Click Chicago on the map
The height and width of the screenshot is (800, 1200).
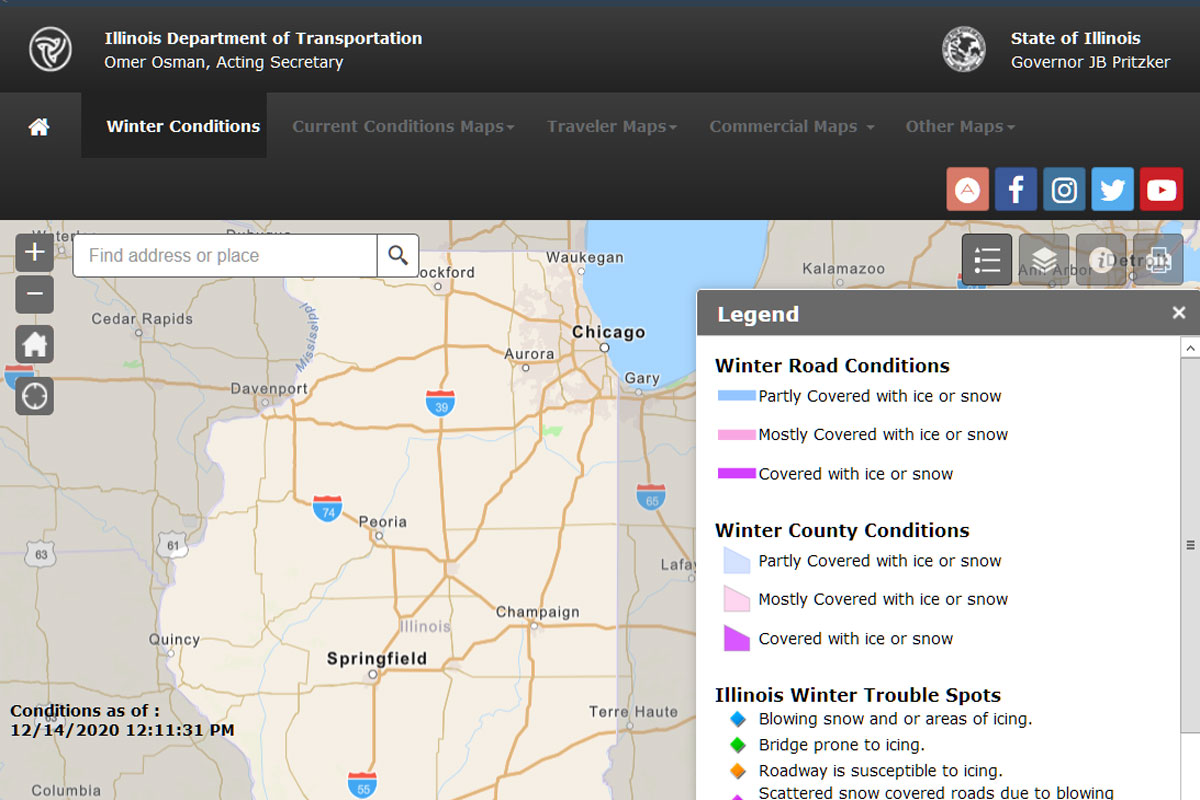(608, 333)
